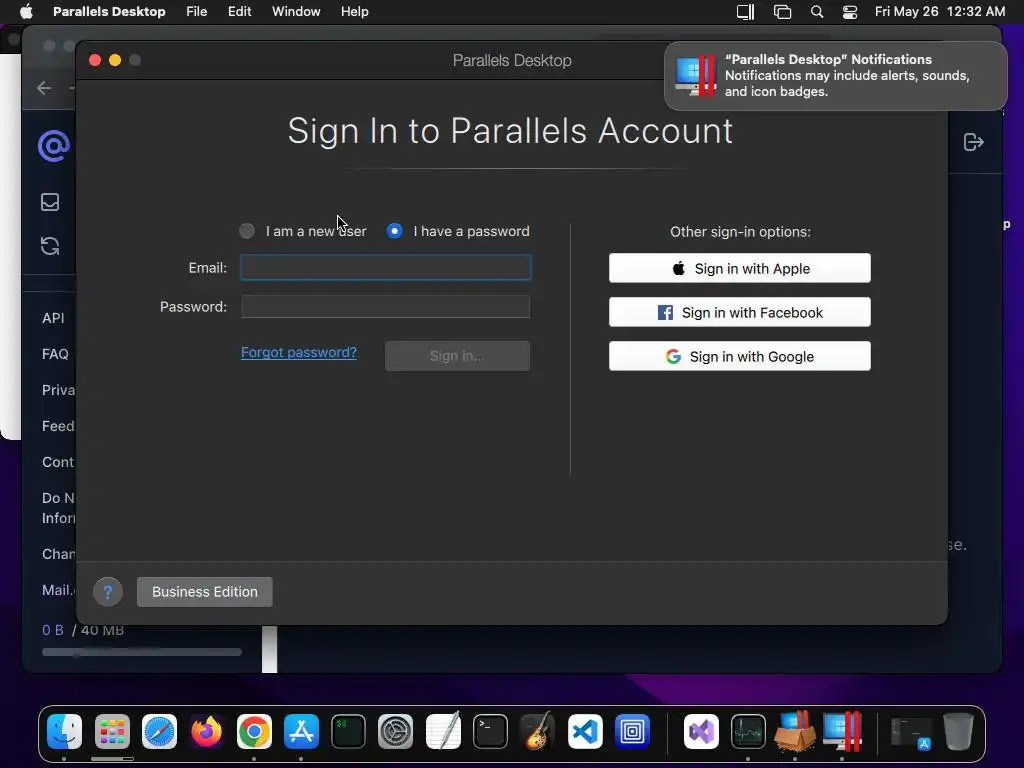Screen dimensions: 1024x768
Task: Open the Parallels Desktop app menu
Action: [x=109, y=12]
